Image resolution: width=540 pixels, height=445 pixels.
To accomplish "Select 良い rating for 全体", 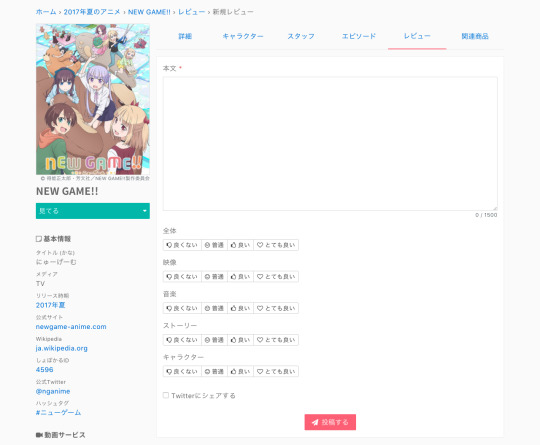I will [240, 245].
